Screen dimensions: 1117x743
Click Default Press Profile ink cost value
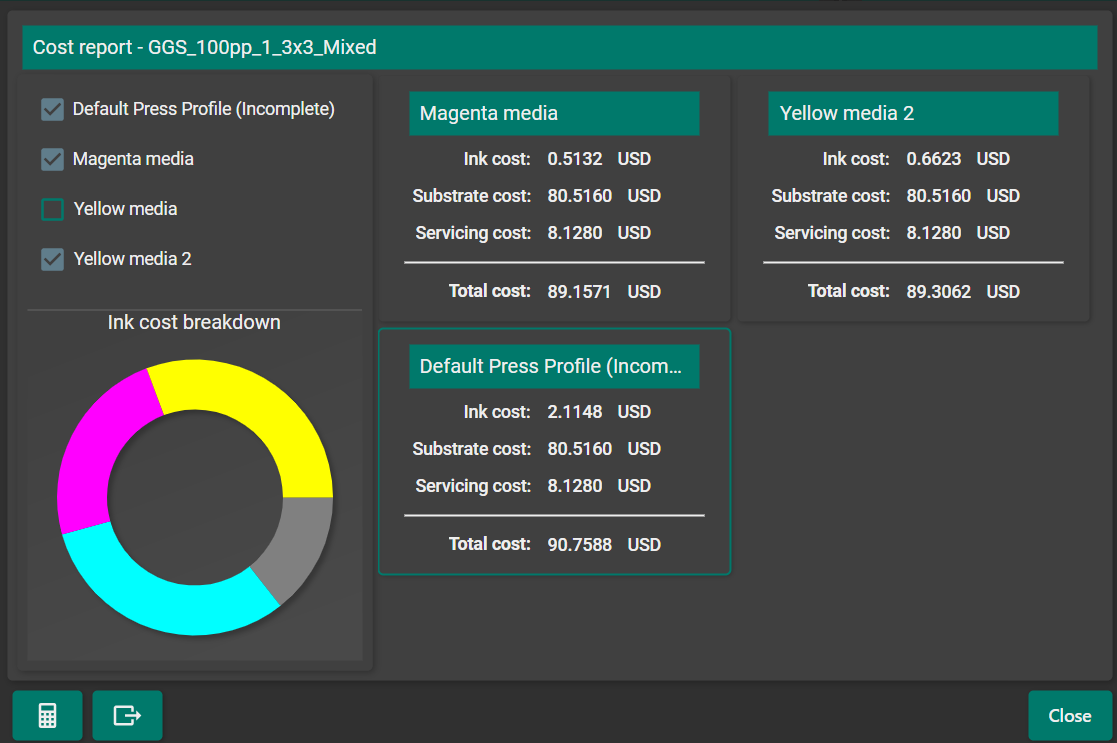(575, 412)
